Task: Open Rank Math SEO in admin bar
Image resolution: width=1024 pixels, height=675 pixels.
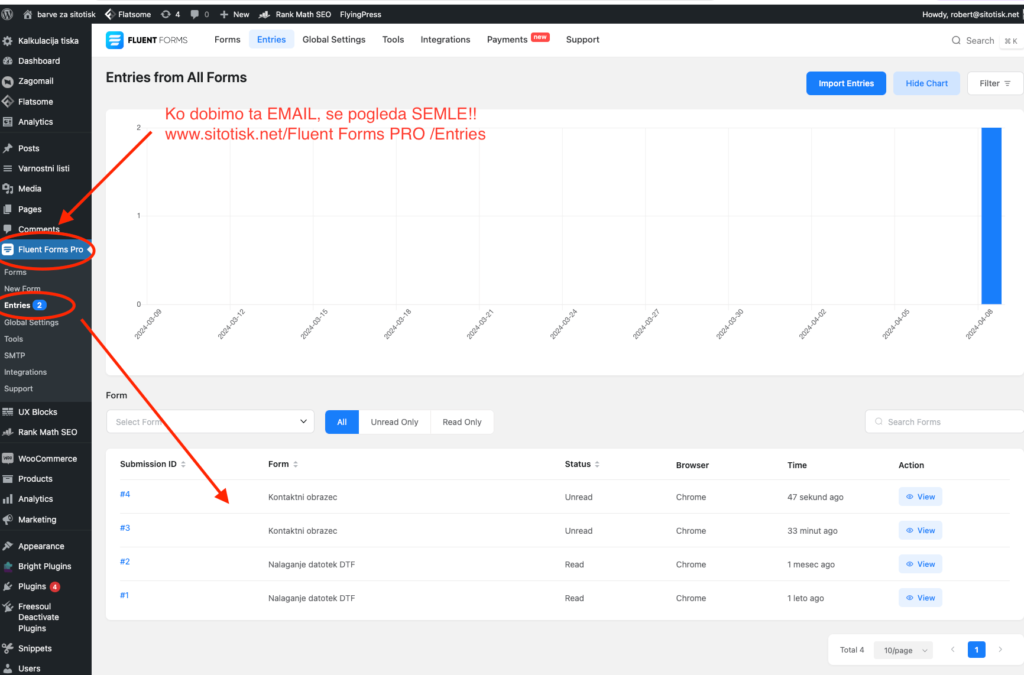Action: (x=295, y=14)
